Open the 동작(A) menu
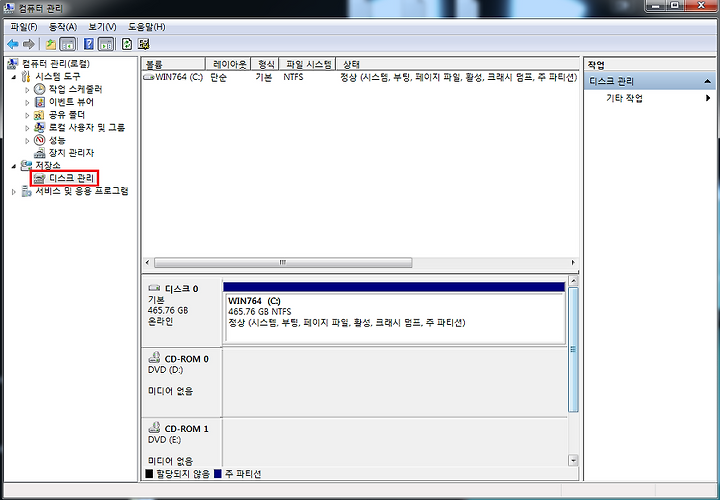 point(63,27)
